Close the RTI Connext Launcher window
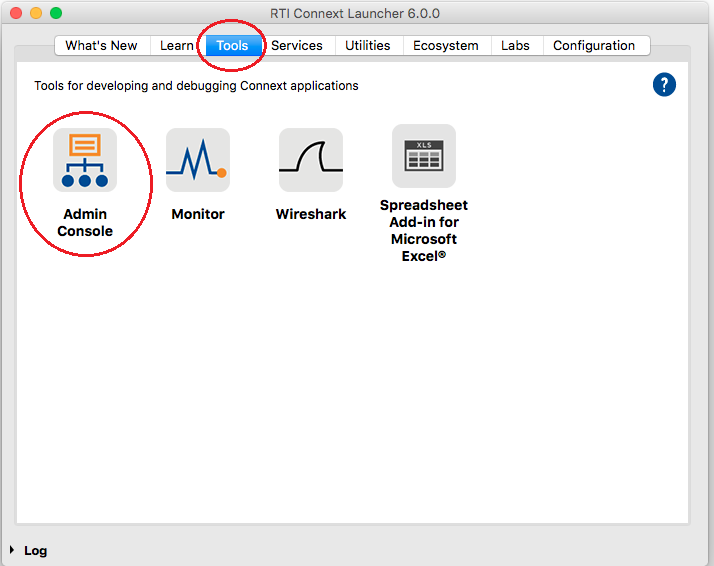The height and width of the screenshot is (566, 714). coord(15,13)
